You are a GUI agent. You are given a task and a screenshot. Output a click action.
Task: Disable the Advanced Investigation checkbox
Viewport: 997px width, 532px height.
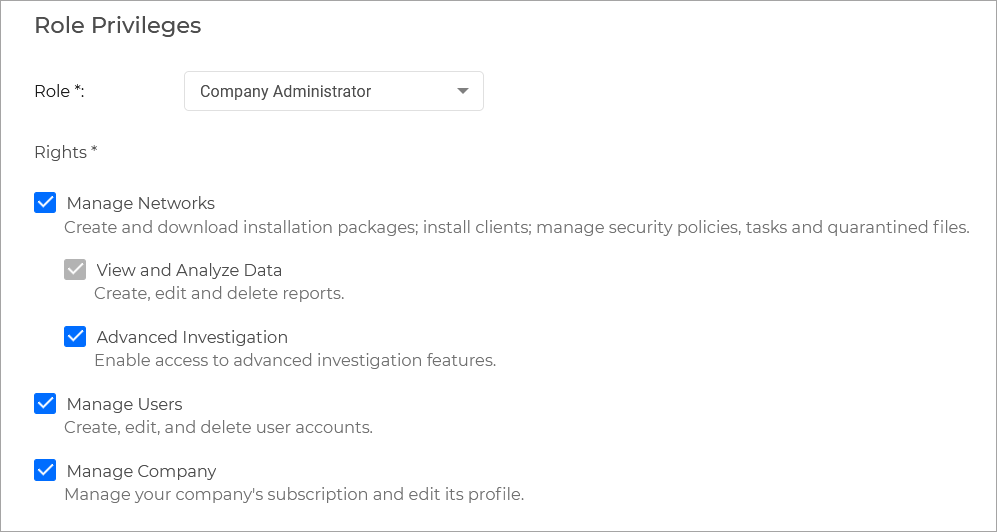click(75, 337)
